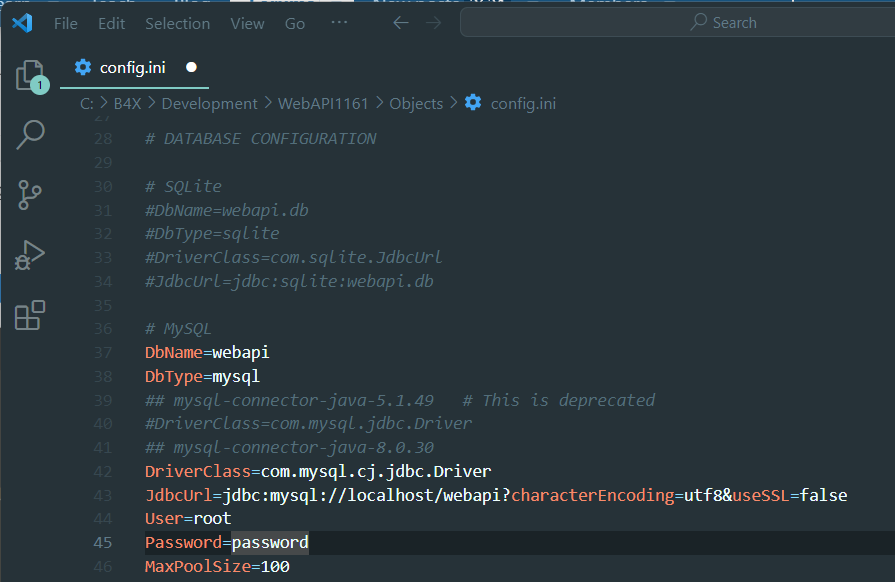Image resolution: width=895 pixels, height=582 pixels.
Task: Open the View menu
Action: click(x=247, y=23)
